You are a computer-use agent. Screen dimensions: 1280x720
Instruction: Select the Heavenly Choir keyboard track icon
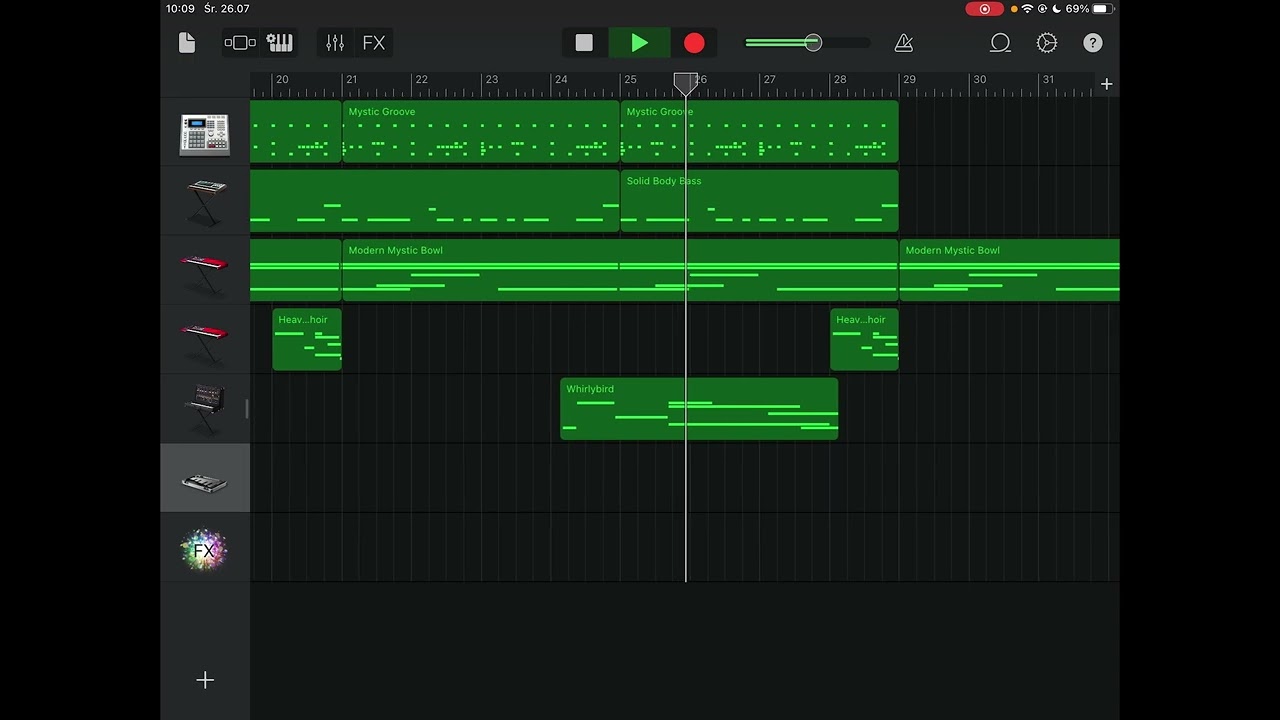click(205, 340)
